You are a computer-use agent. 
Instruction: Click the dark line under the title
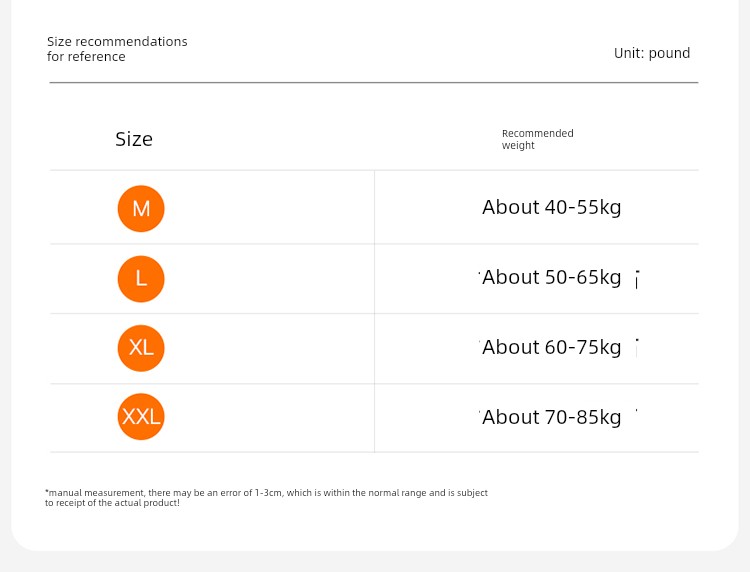tap(374, 83)
